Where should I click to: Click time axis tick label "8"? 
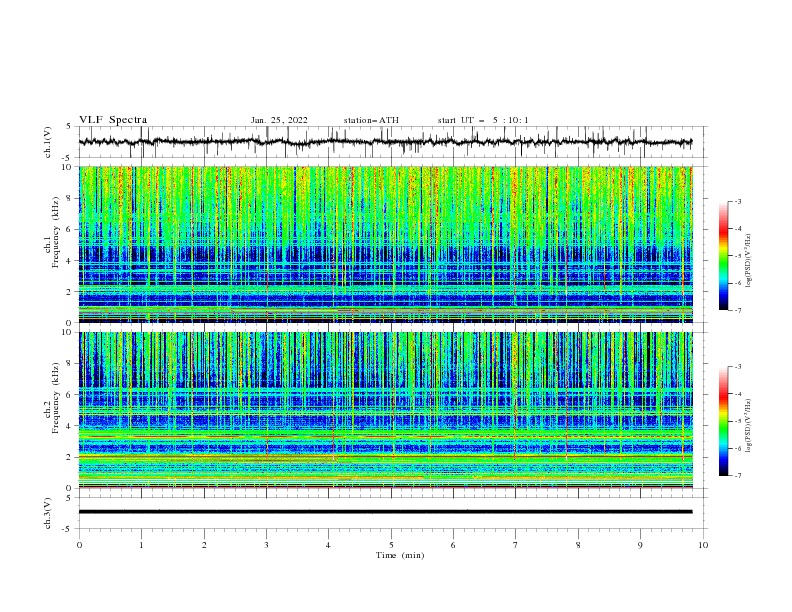(x=578, y=545)
